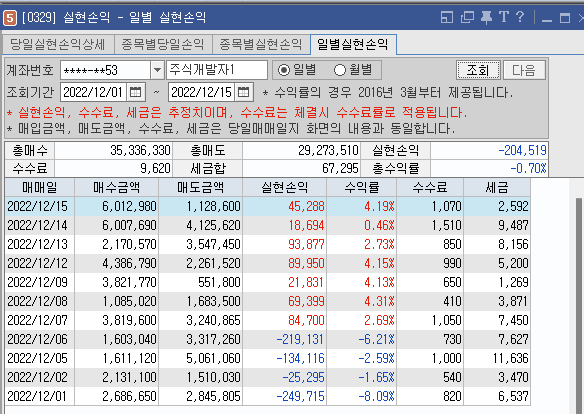The width and height of the screenshot is (584, 414).
Task: Click the total 수수료 value 9,620
Action: 155,168
